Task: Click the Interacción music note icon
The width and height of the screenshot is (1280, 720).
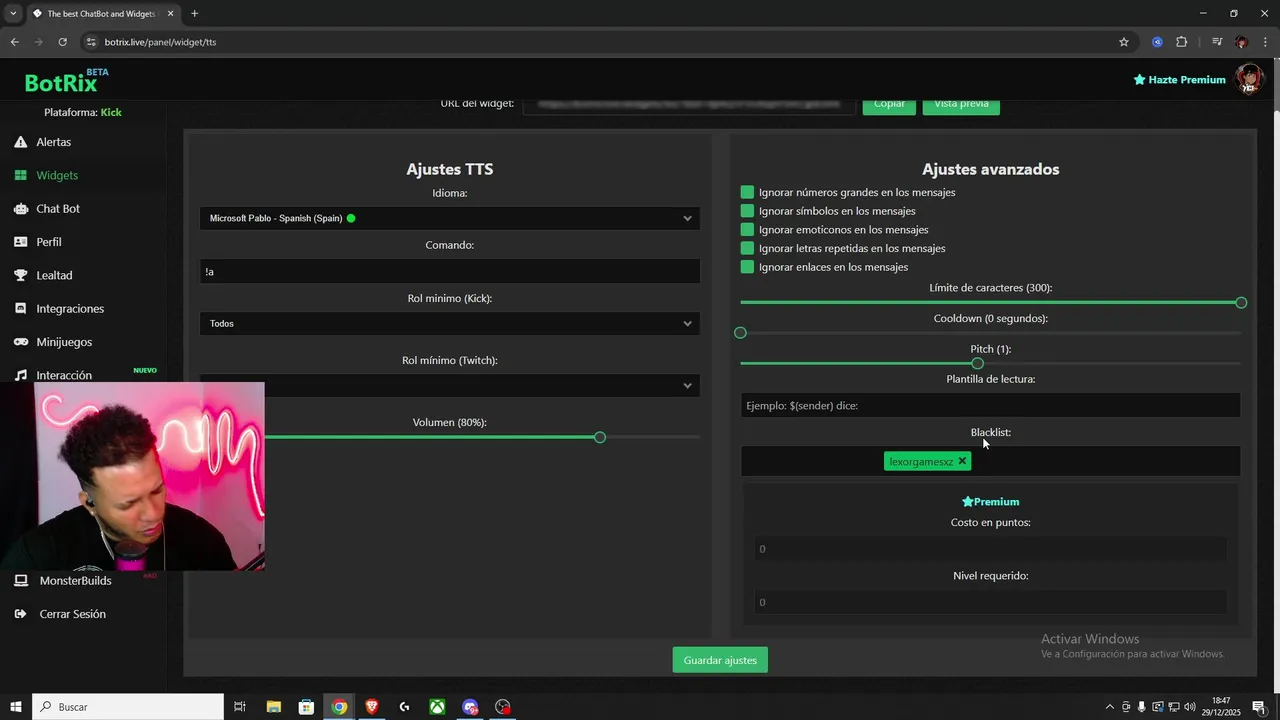Action: coord(21,375)
